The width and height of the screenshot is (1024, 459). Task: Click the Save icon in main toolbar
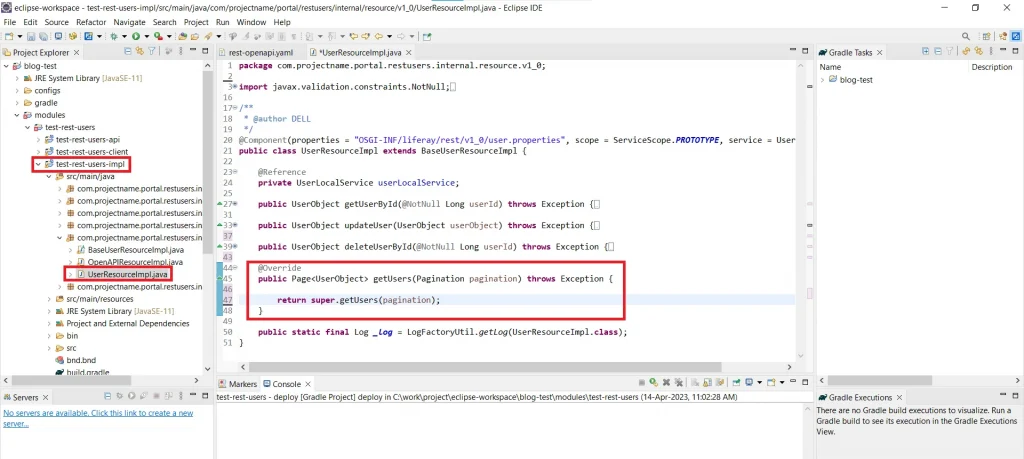point(31,37)
